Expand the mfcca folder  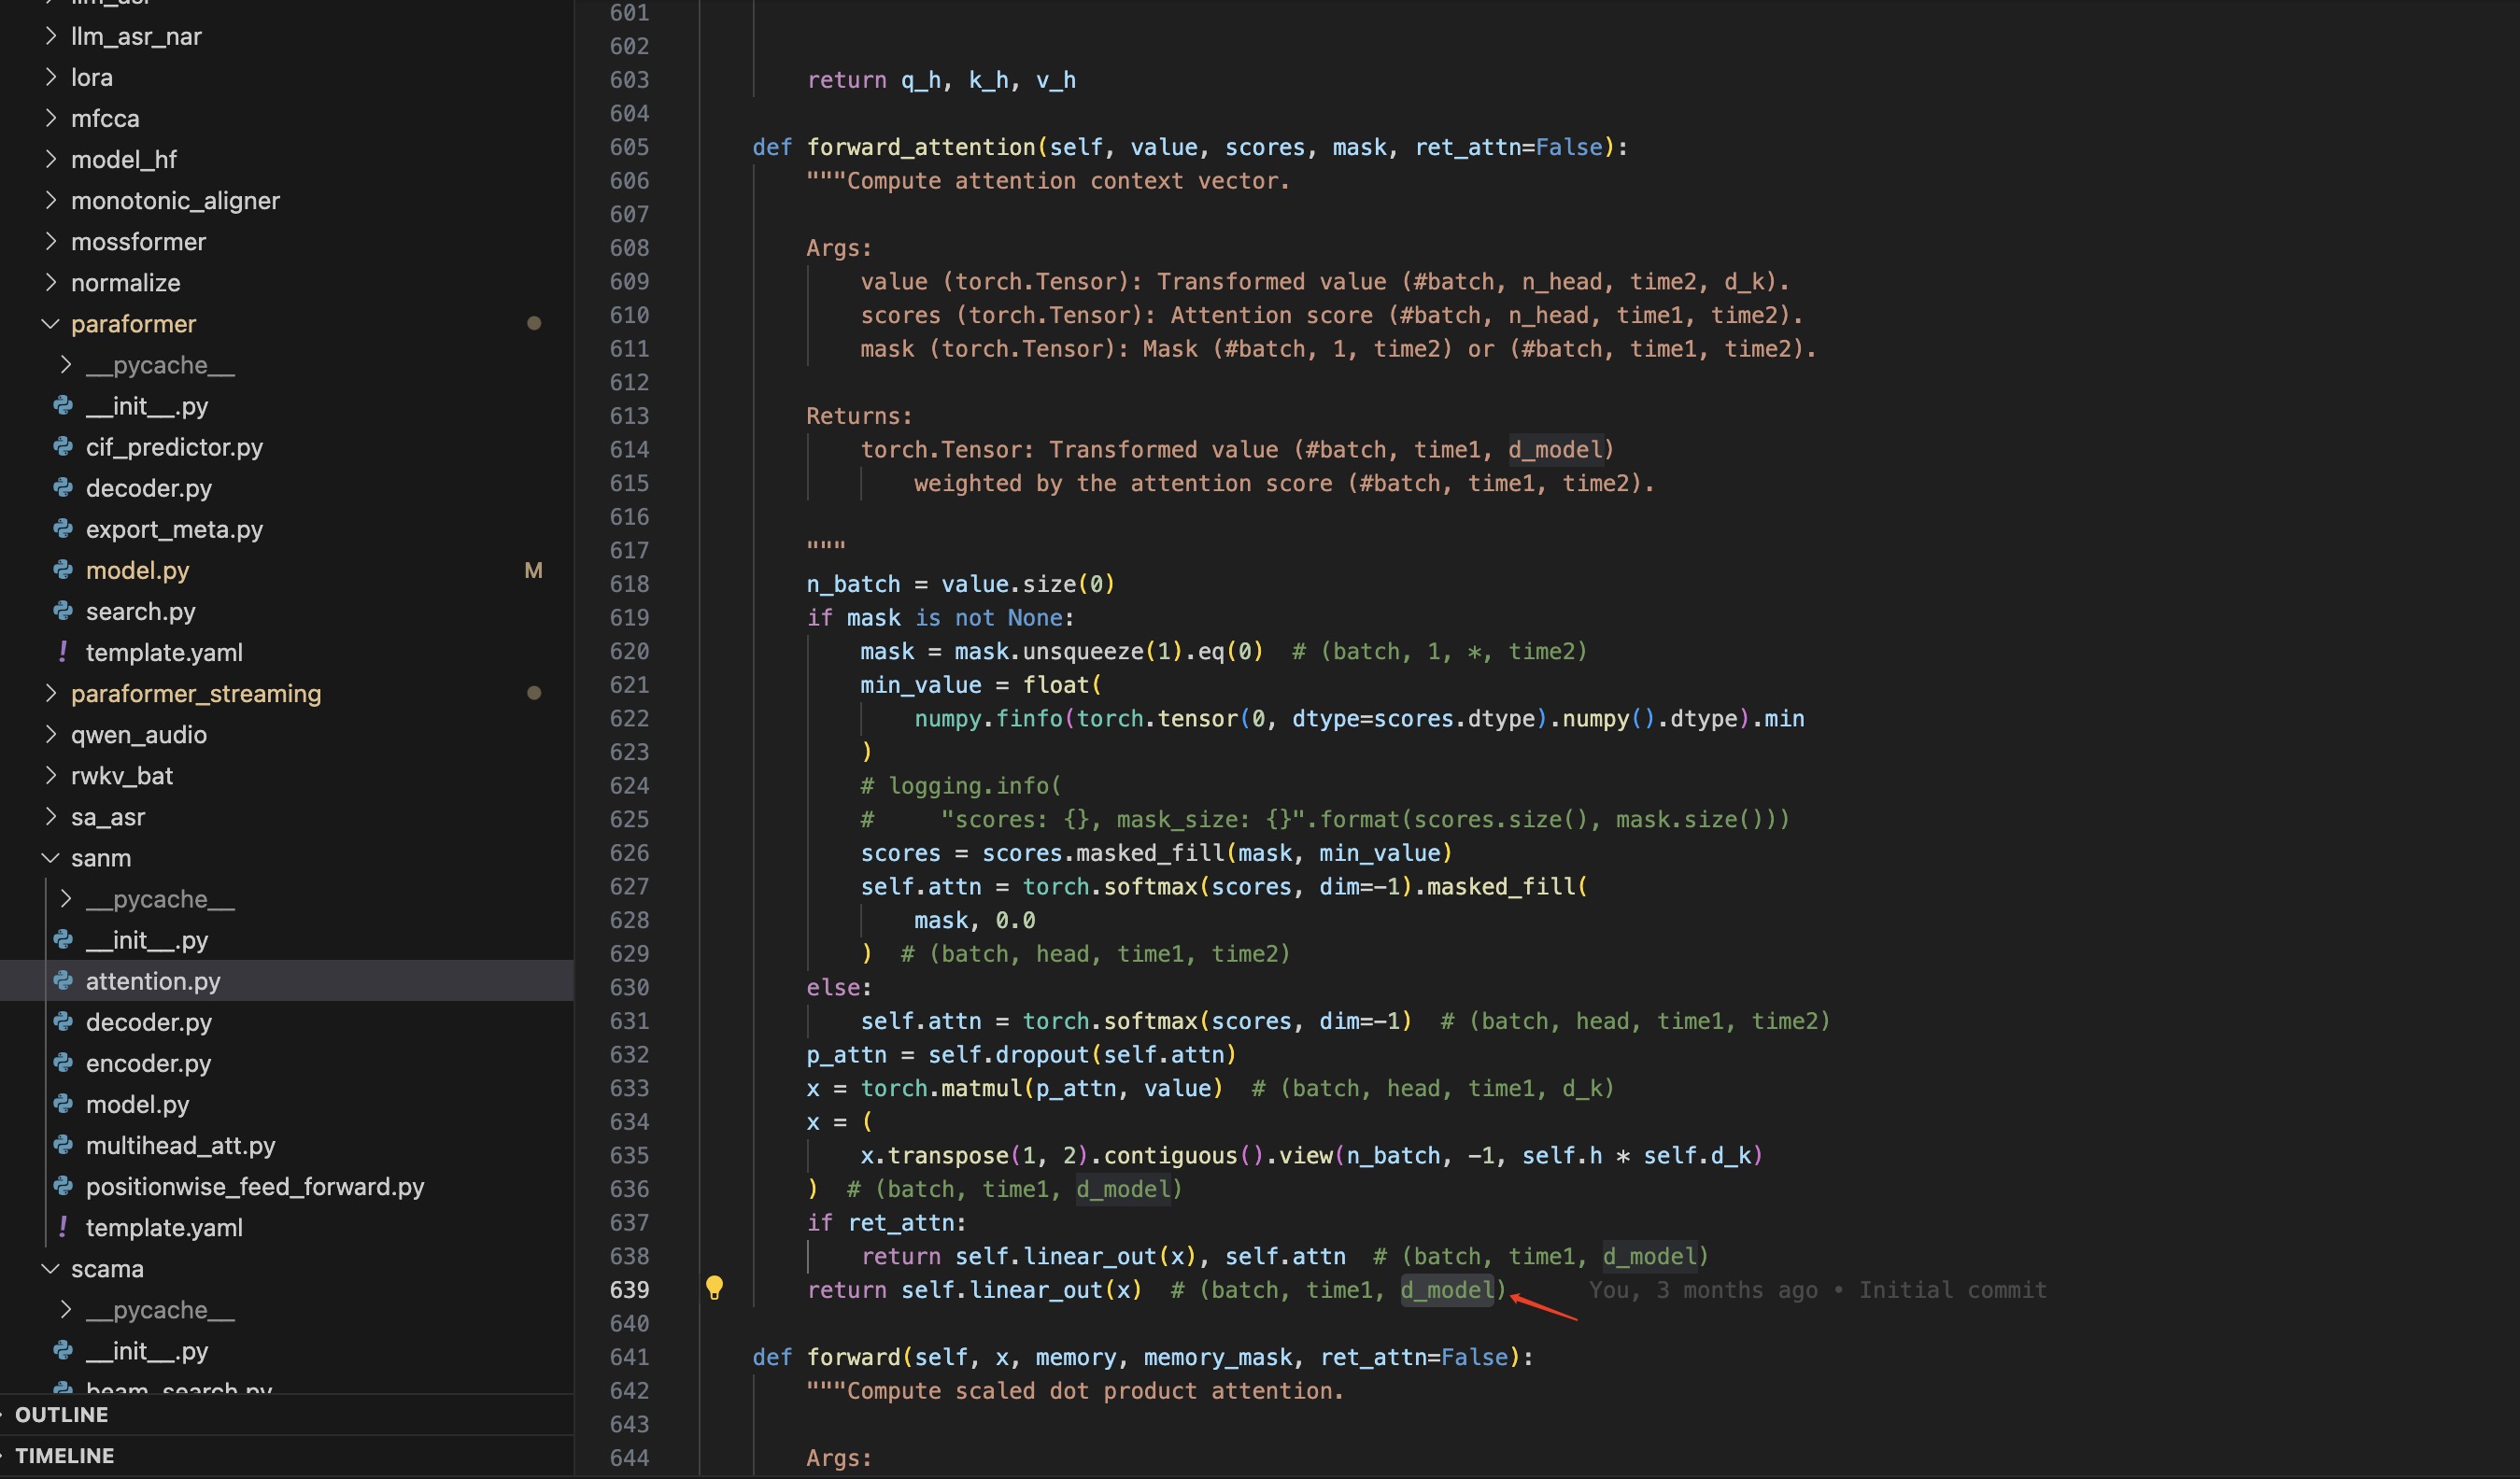point(50,118)
